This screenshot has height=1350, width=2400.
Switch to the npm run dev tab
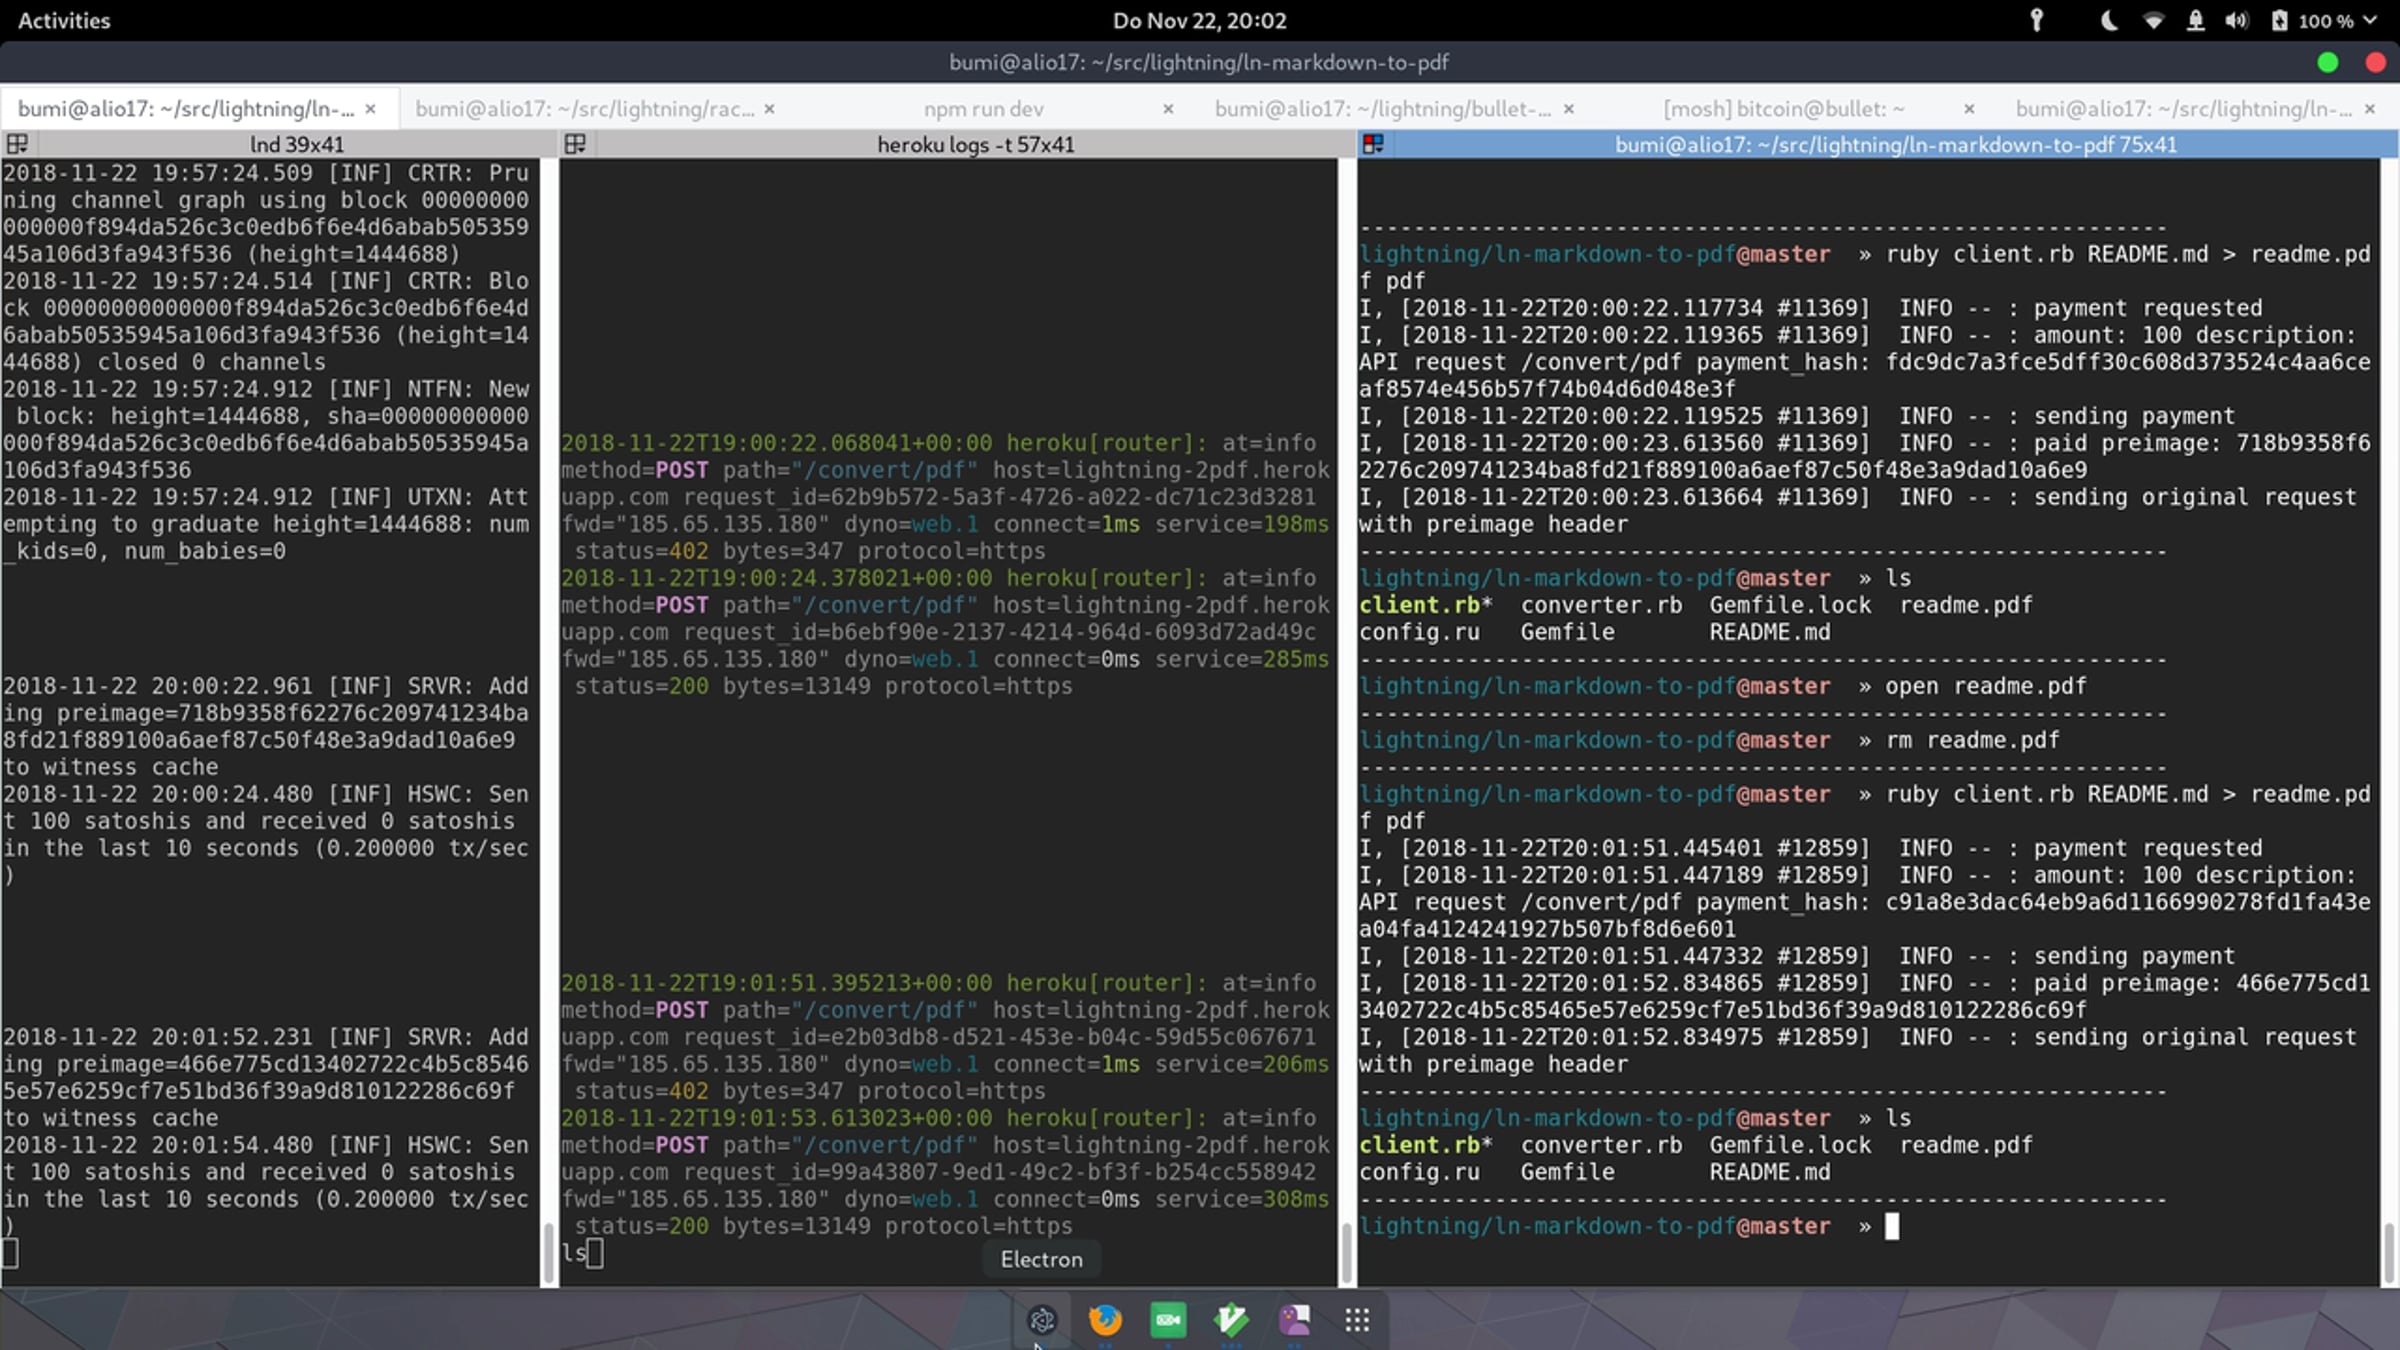coord(983,109)
